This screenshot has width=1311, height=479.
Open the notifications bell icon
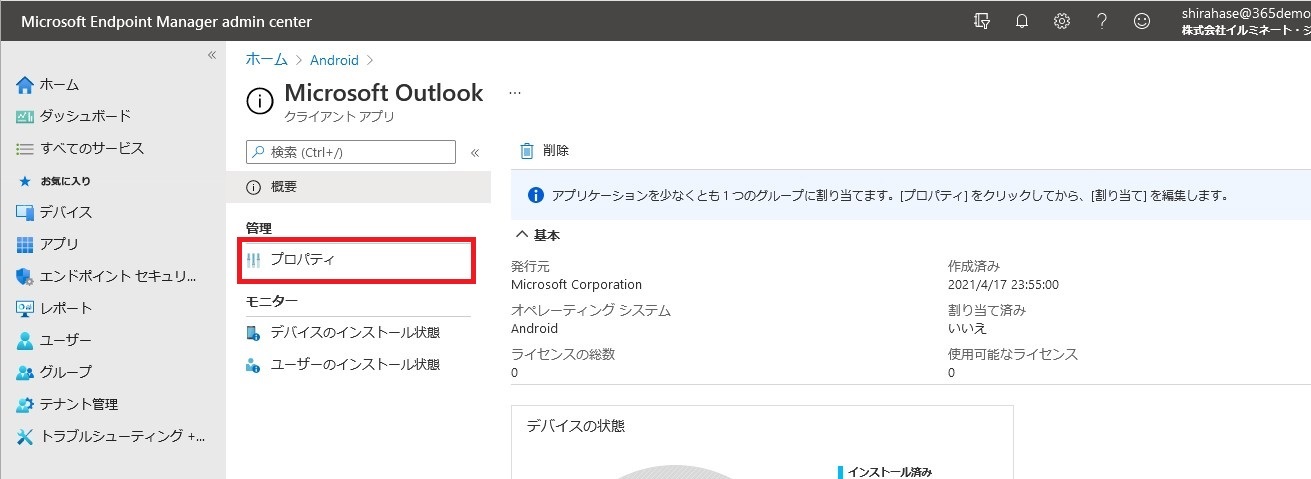[1021, 21]
